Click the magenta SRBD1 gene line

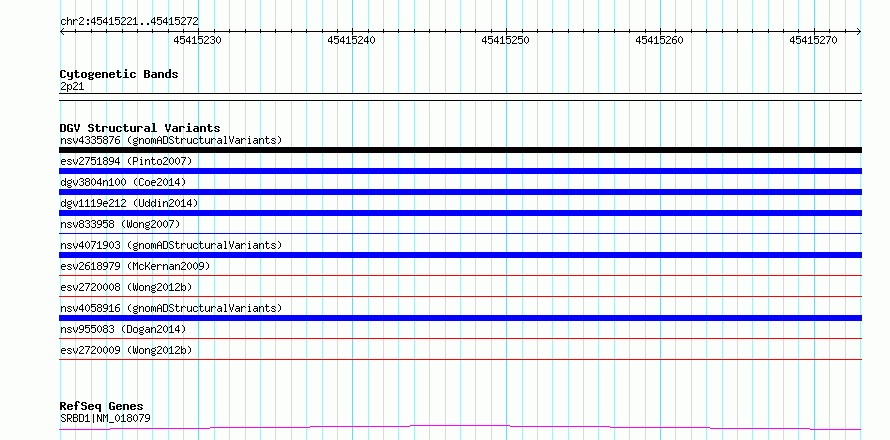[460, 427]
